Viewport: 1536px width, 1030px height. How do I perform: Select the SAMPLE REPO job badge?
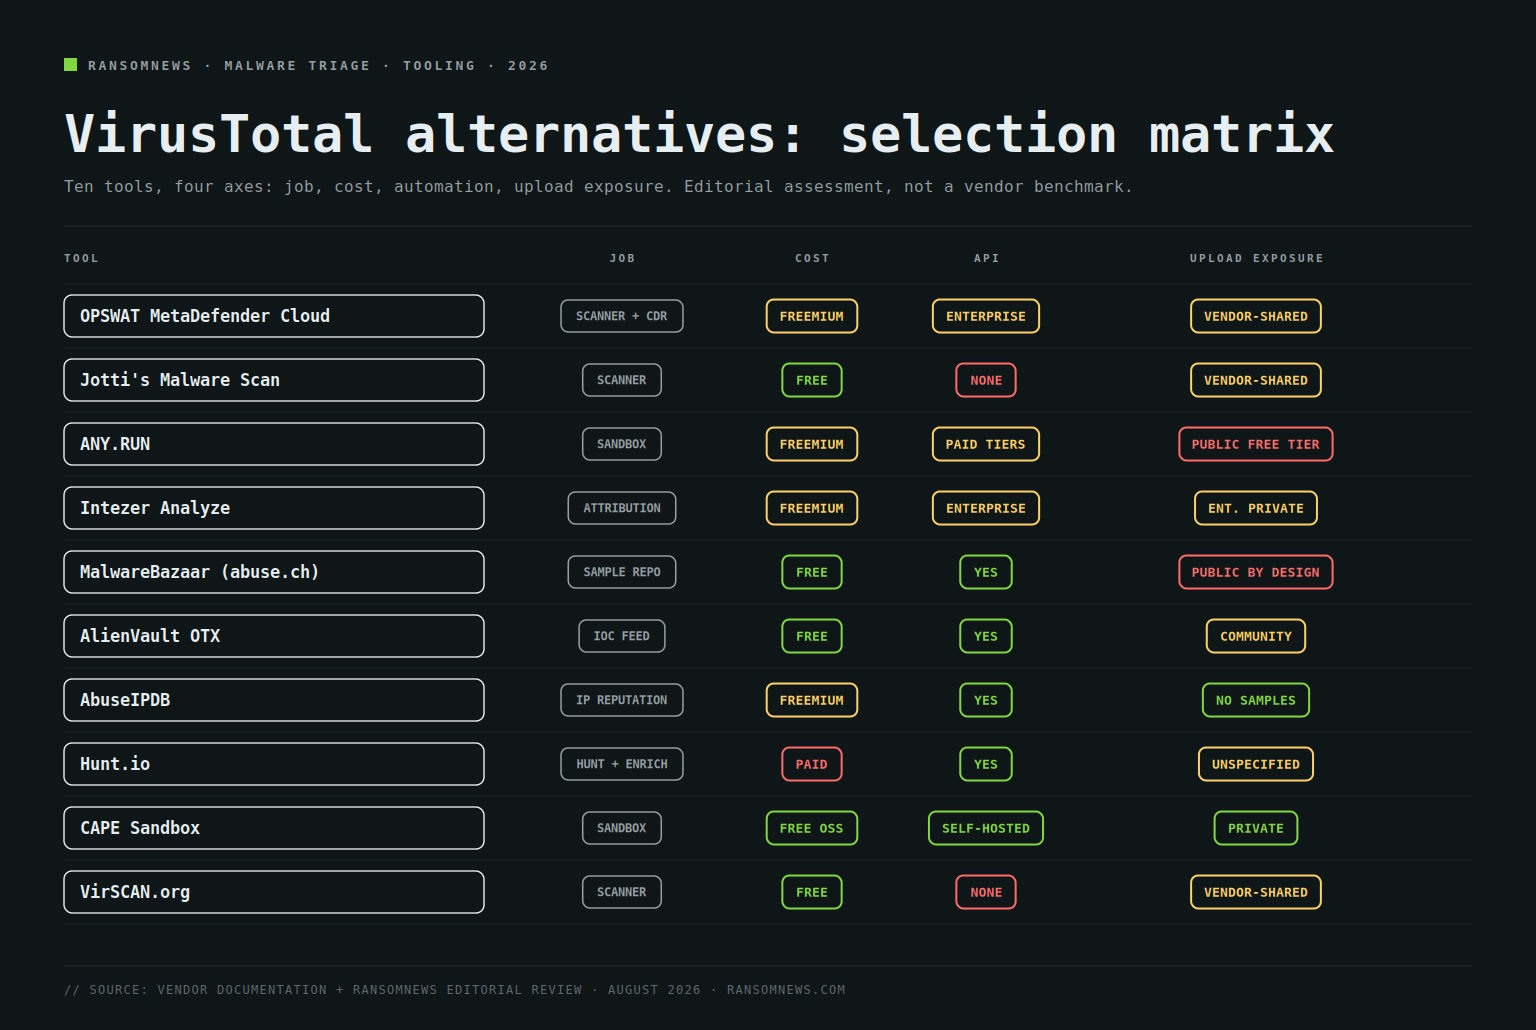622,572
